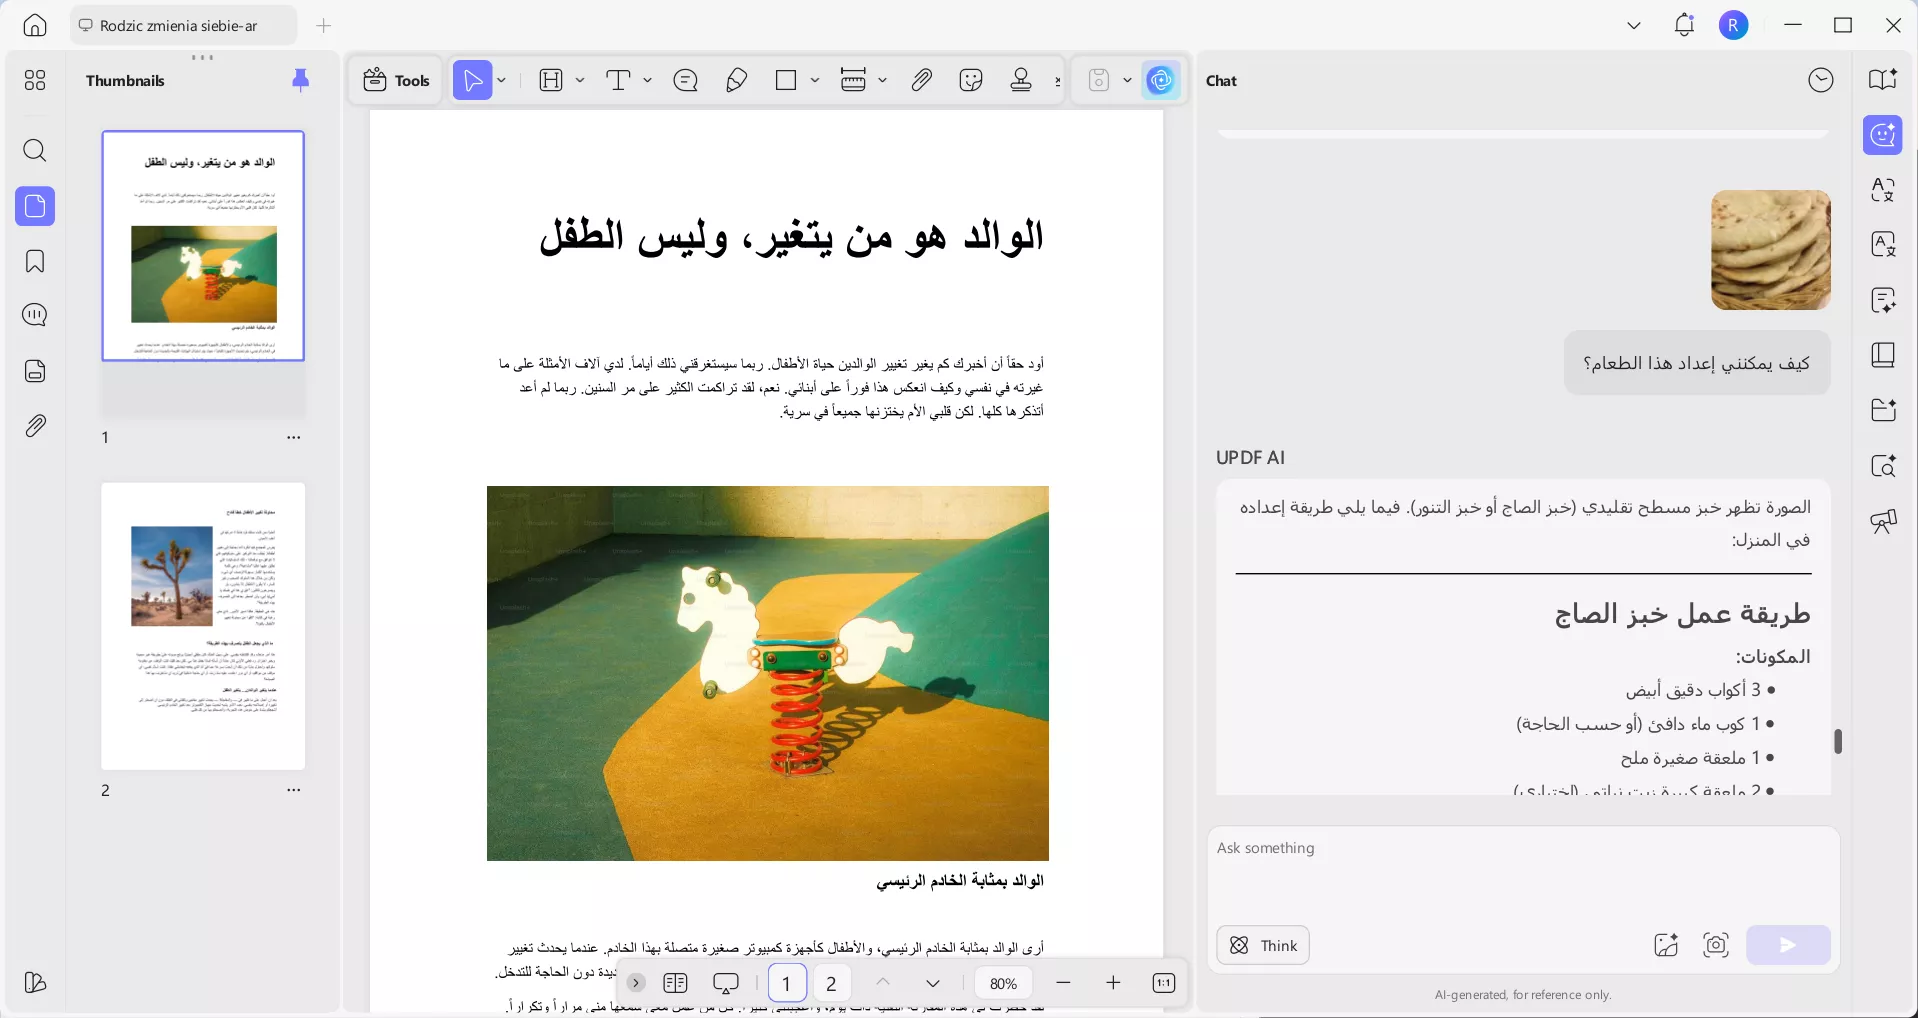This screenshot has width=1918, height=1018.
Task: Open the measurement tool dropdown
Action: point(882,80)
